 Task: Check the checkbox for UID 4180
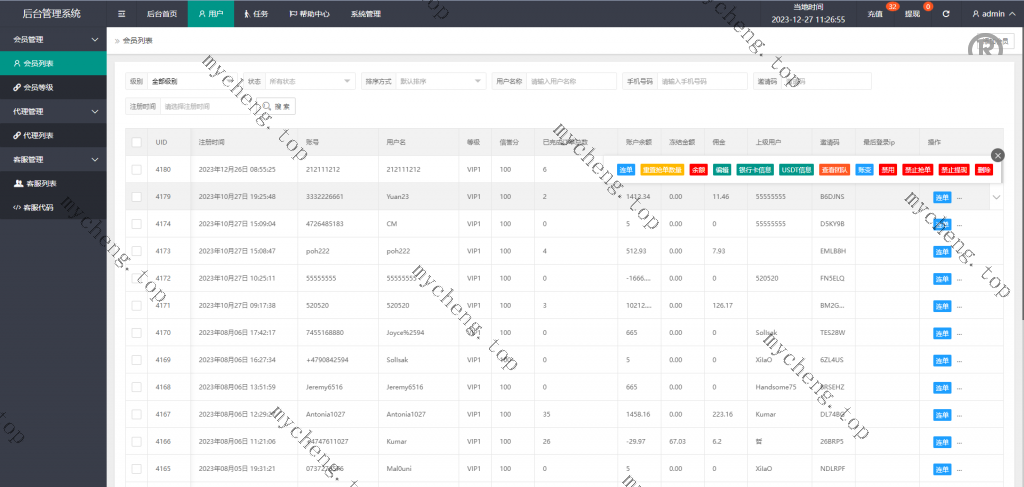[x=136, y=170]
